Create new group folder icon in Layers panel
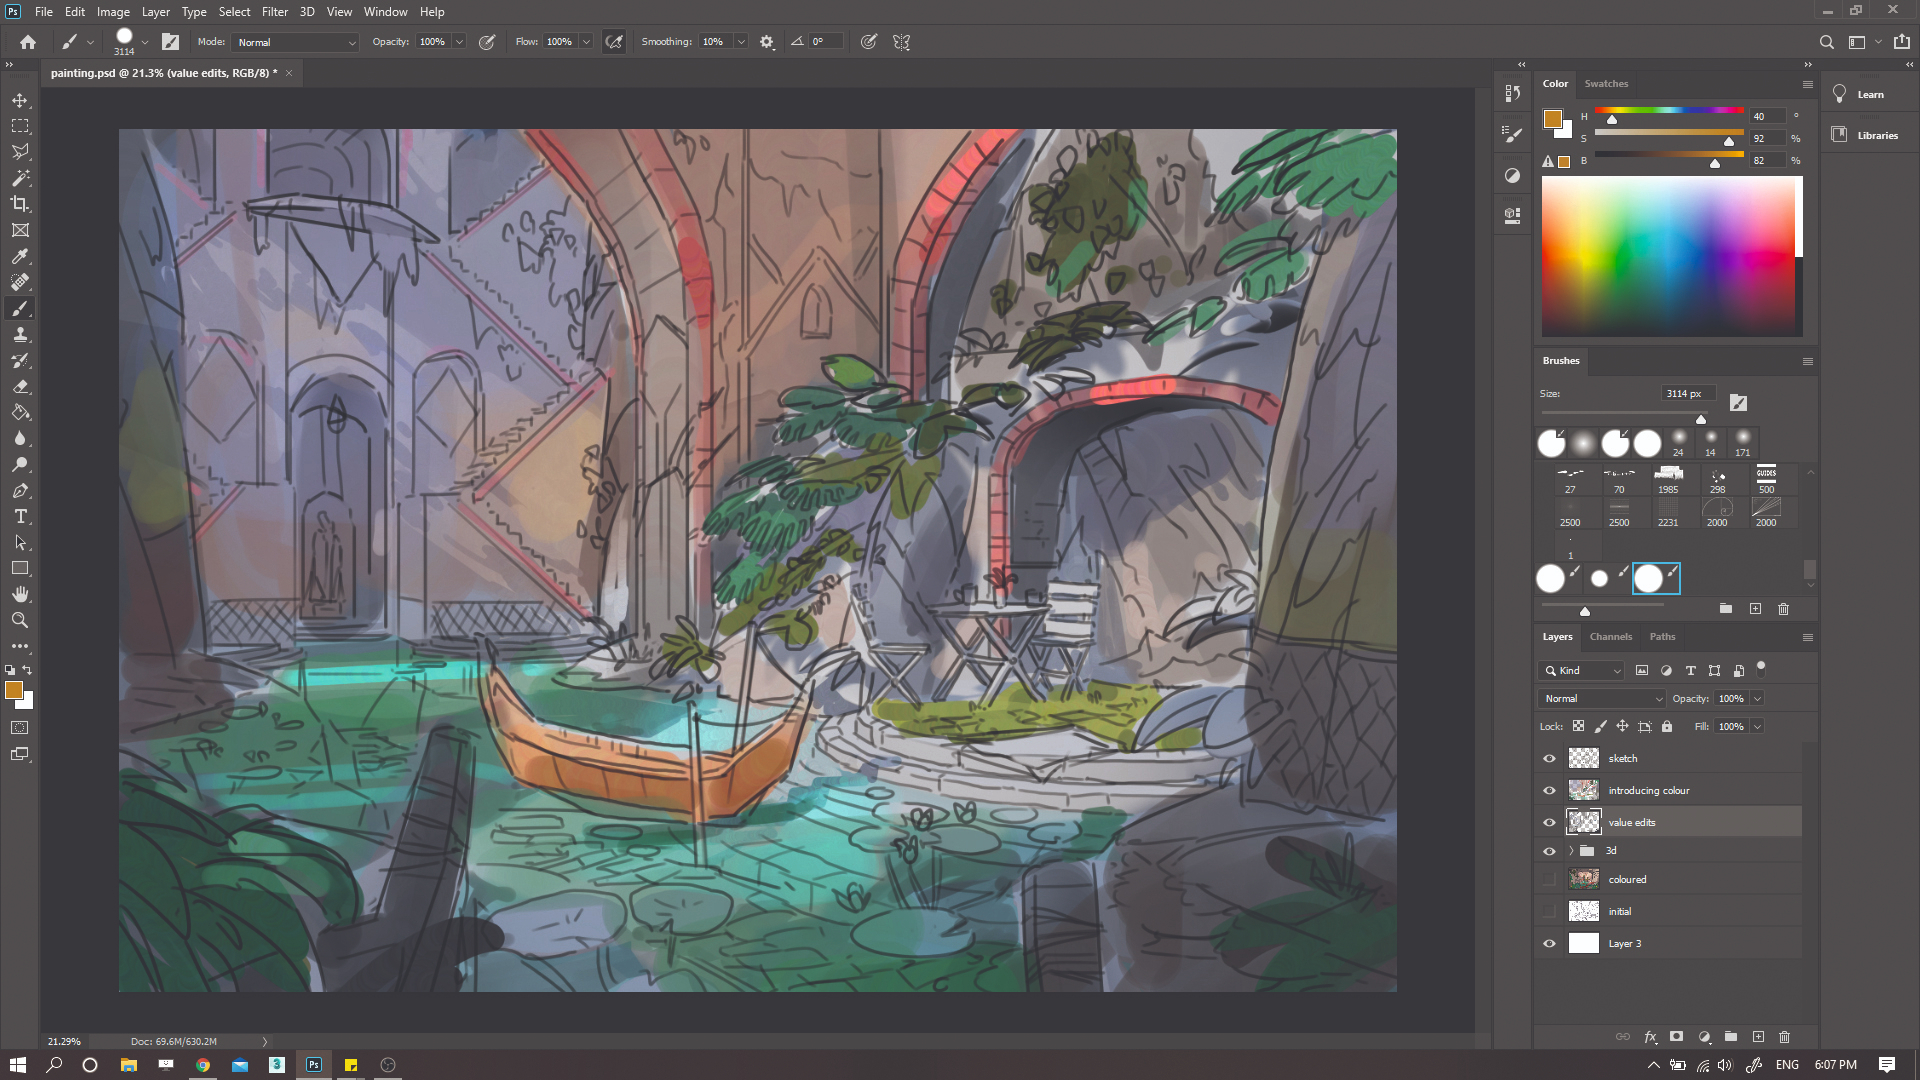This screenshot has height=1080, width=1920. point(1731,1037)
